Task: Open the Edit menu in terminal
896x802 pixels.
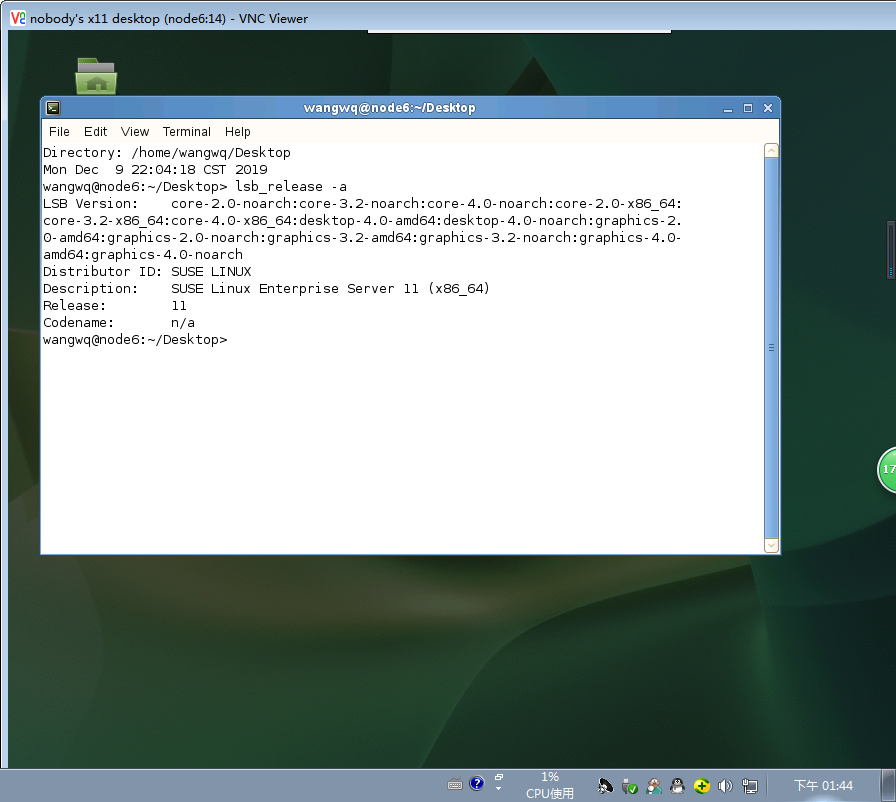Action: (95, 132)
